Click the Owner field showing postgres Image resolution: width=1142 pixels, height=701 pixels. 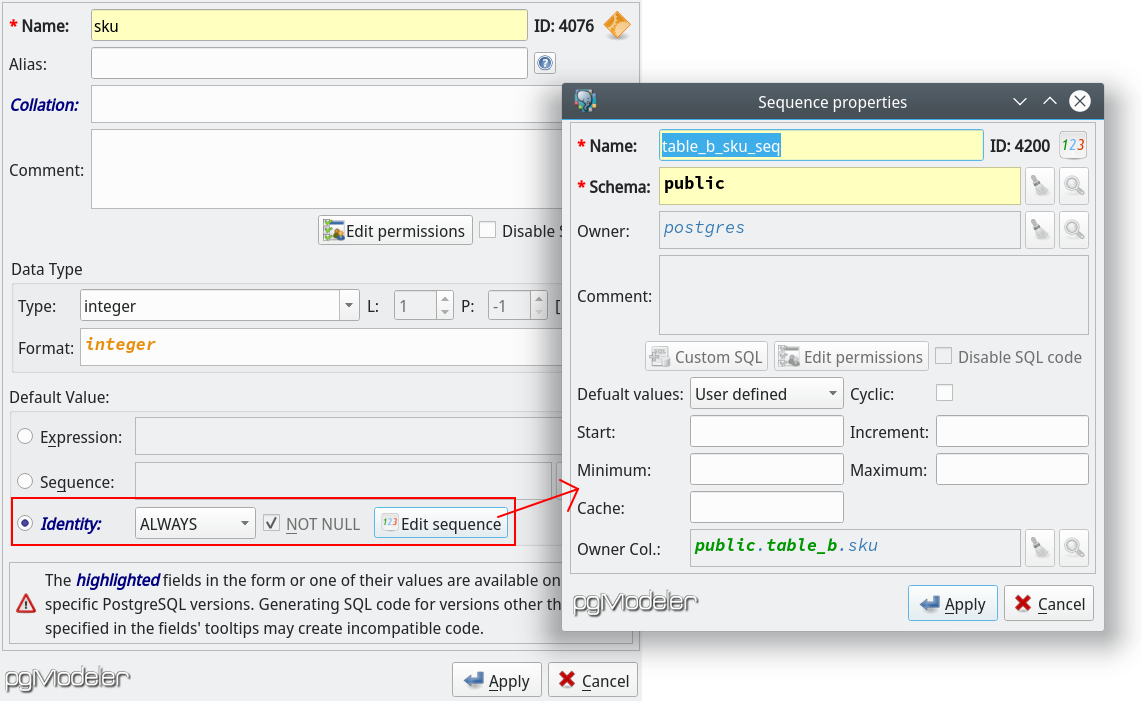coord(840,230)
